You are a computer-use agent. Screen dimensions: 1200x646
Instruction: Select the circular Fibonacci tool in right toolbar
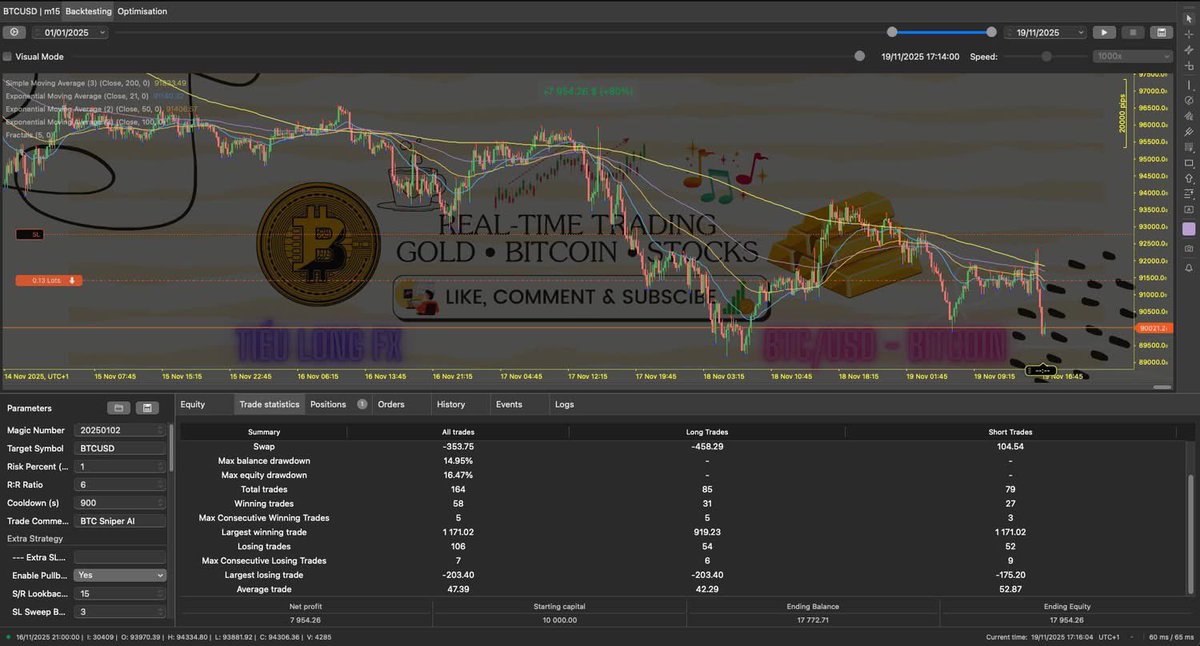coord(1188,100)
